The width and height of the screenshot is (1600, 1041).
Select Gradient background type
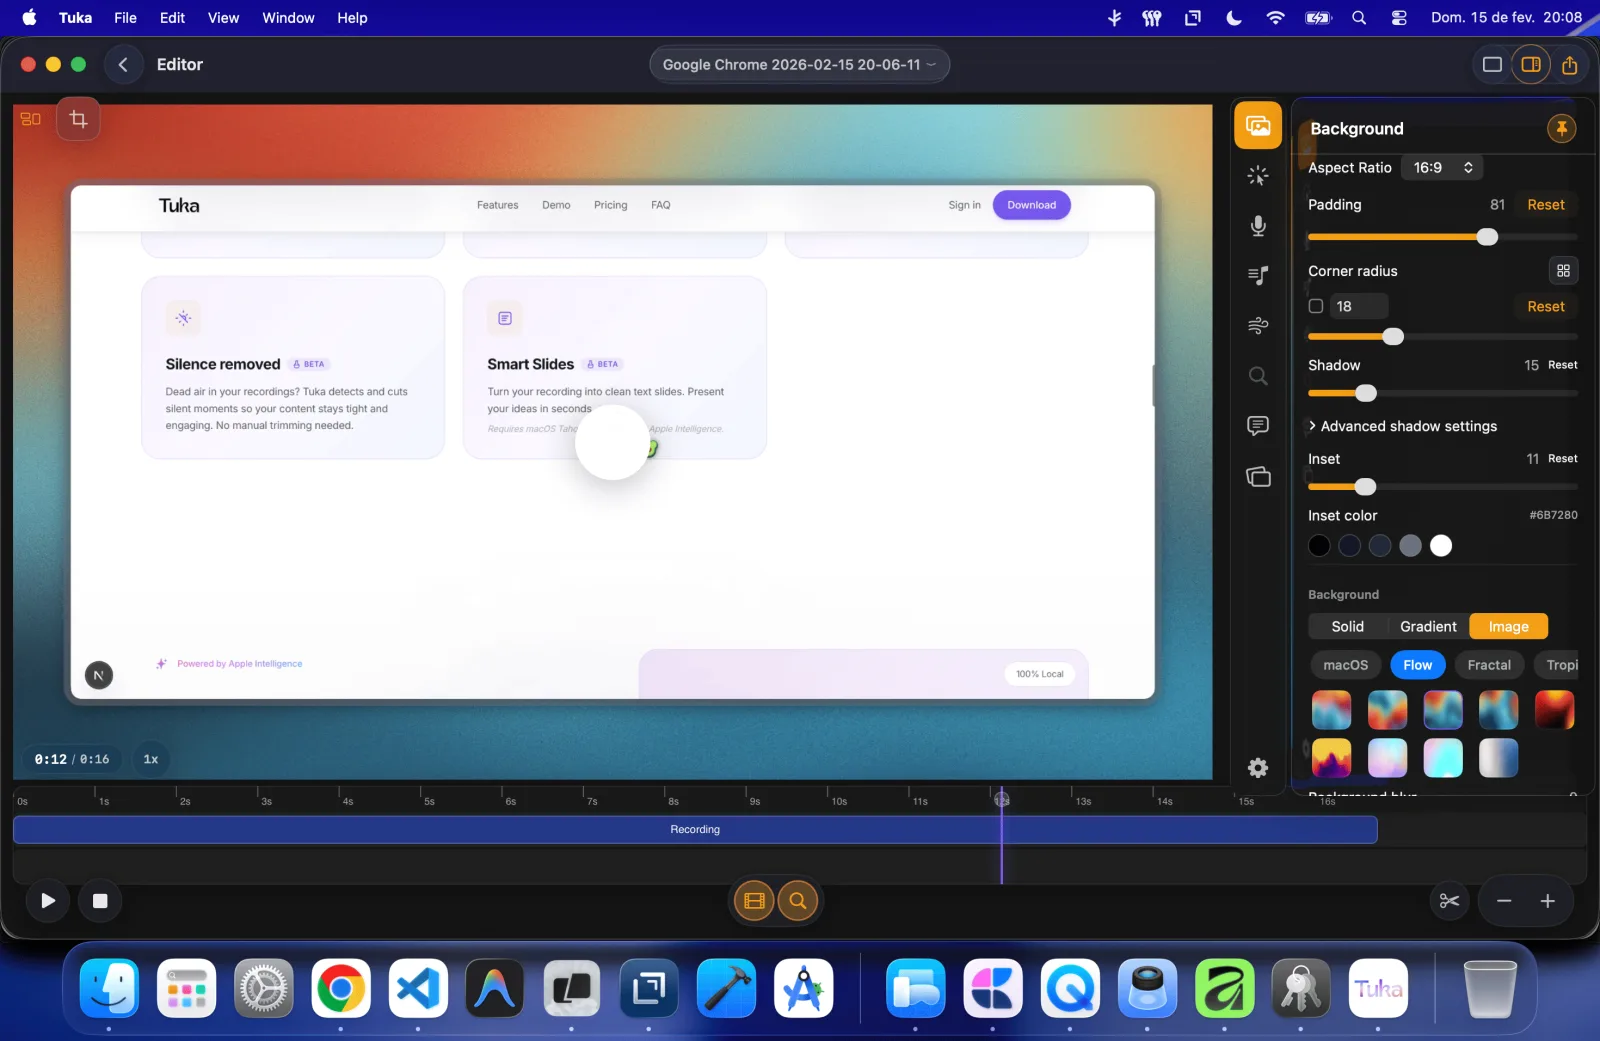(1428, 626)
